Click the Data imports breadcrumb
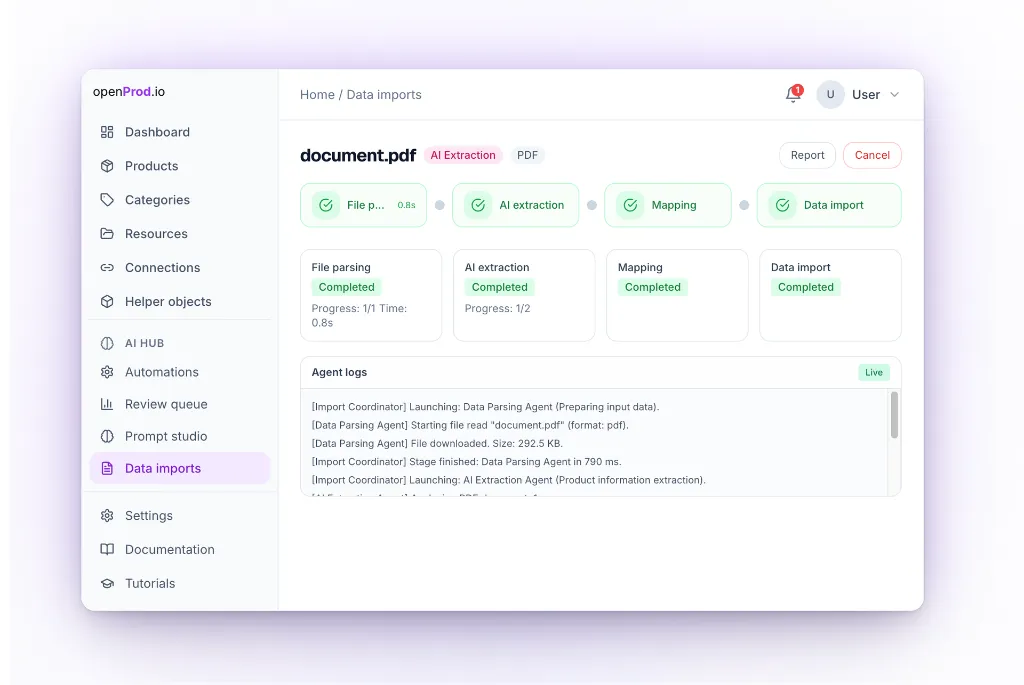Viewport: 1024px width, 685px height. coord(384,95)
